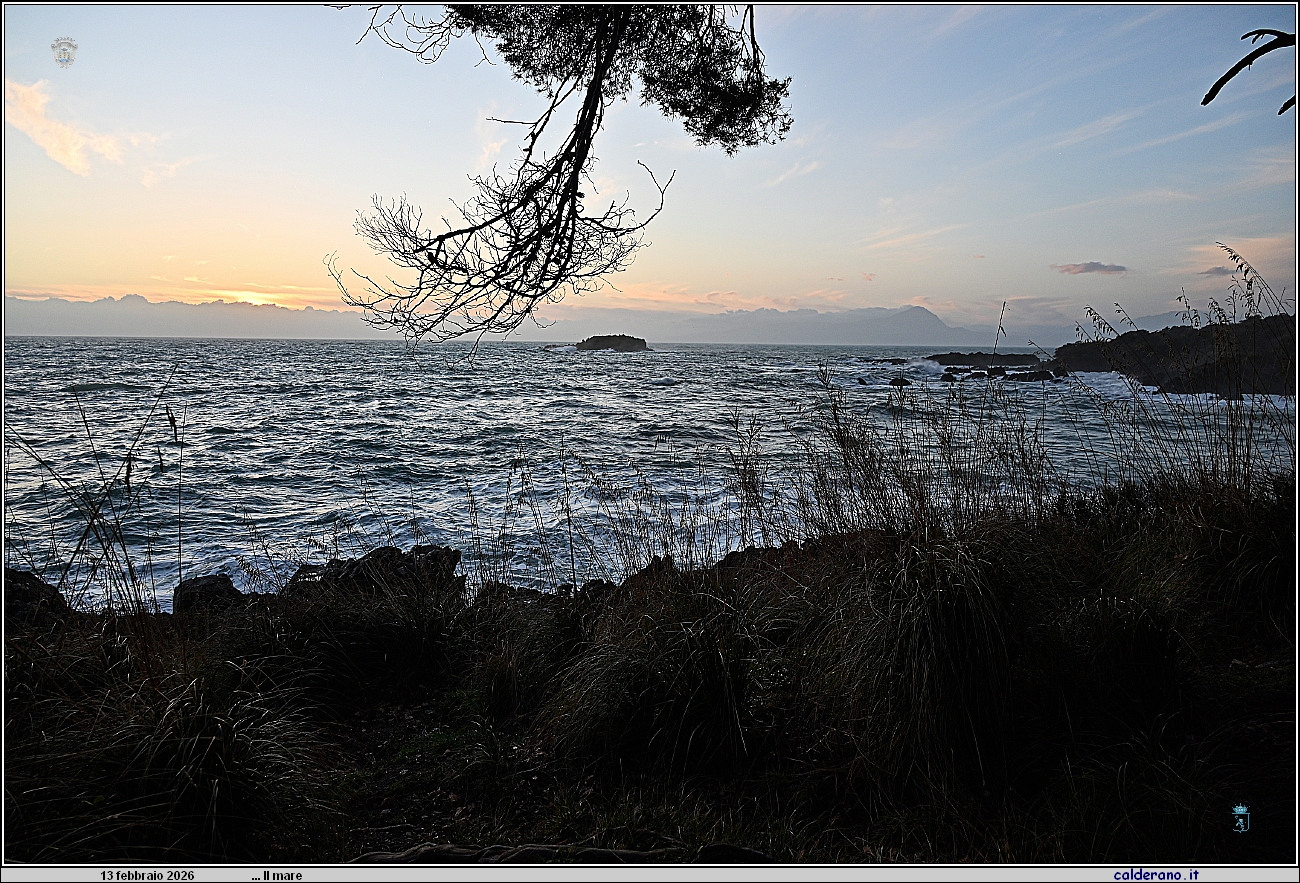Click the tall mountain peak on the horizon
1300x883 pixels.
pyautogui.click(x=912, y=318)
